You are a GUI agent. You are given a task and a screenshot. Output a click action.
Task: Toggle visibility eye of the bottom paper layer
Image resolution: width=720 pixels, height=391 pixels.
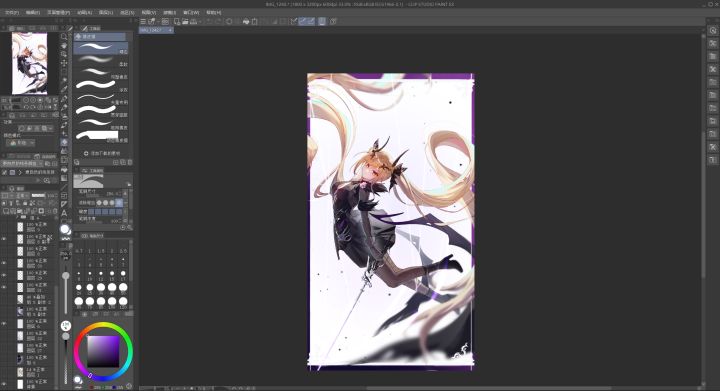4,384
